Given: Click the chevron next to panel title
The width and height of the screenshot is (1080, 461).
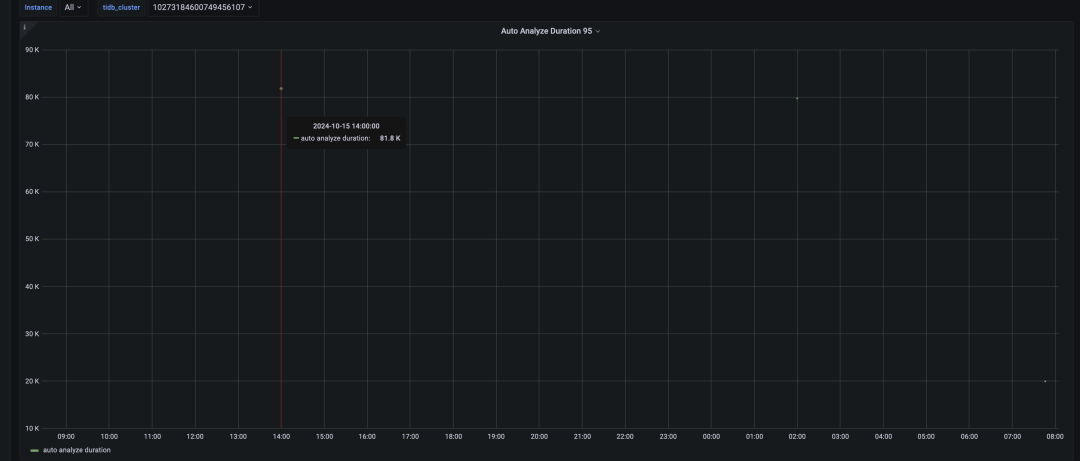Looking at the screenshot, I should tap(598, 32).
